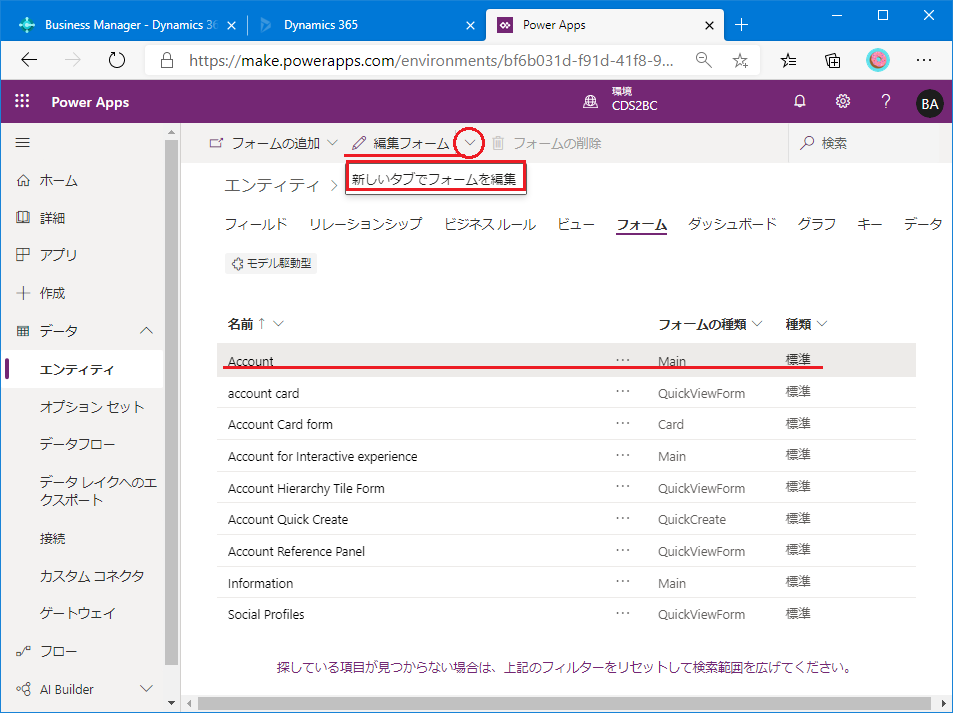Open the environment CDS2BC picker

634,99
